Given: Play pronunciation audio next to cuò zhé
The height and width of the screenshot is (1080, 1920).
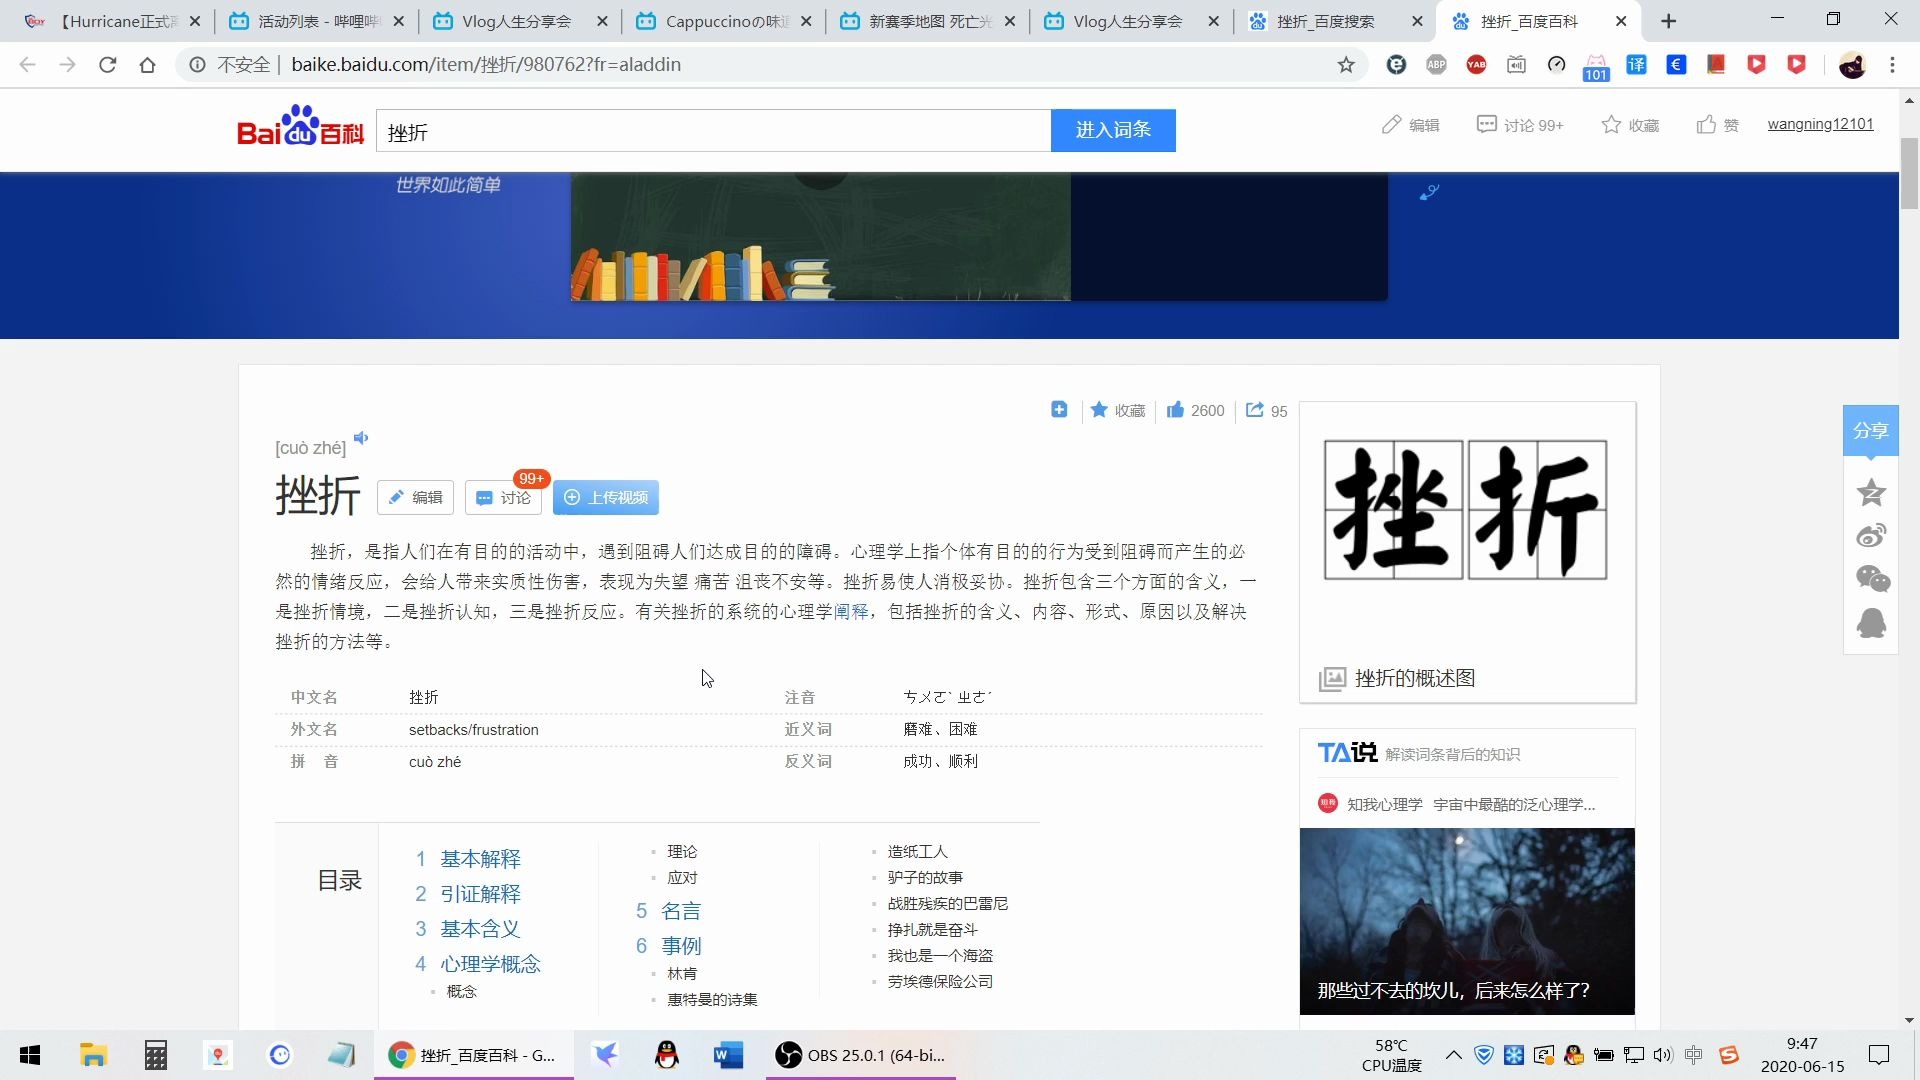Looking at the screenshot, I should [361, 438].
